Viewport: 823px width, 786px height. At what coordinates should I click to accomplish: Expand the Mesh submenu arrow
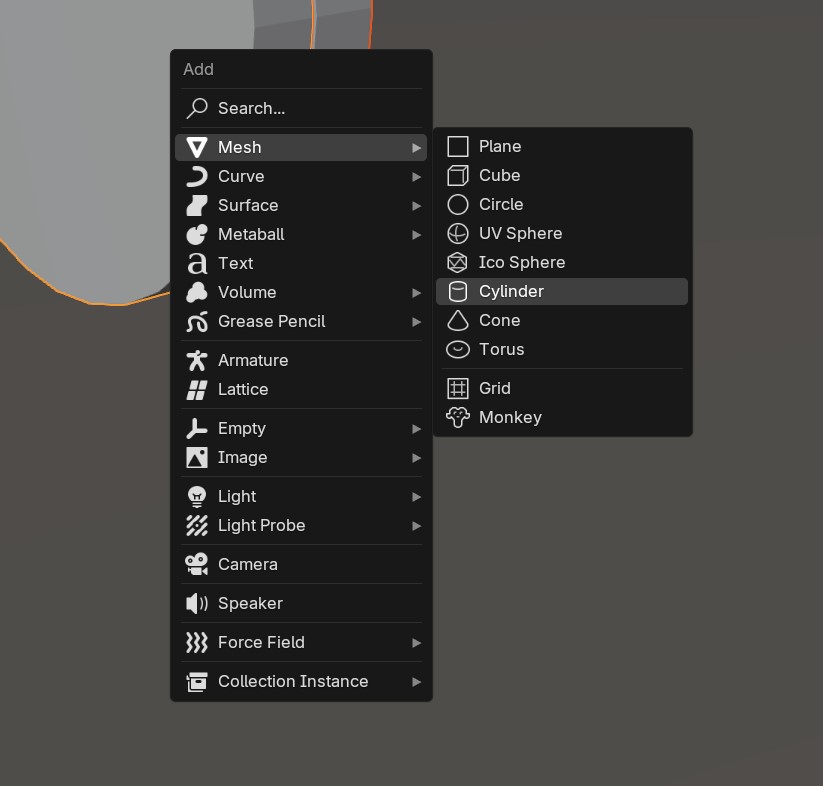(x=416, y=148)
